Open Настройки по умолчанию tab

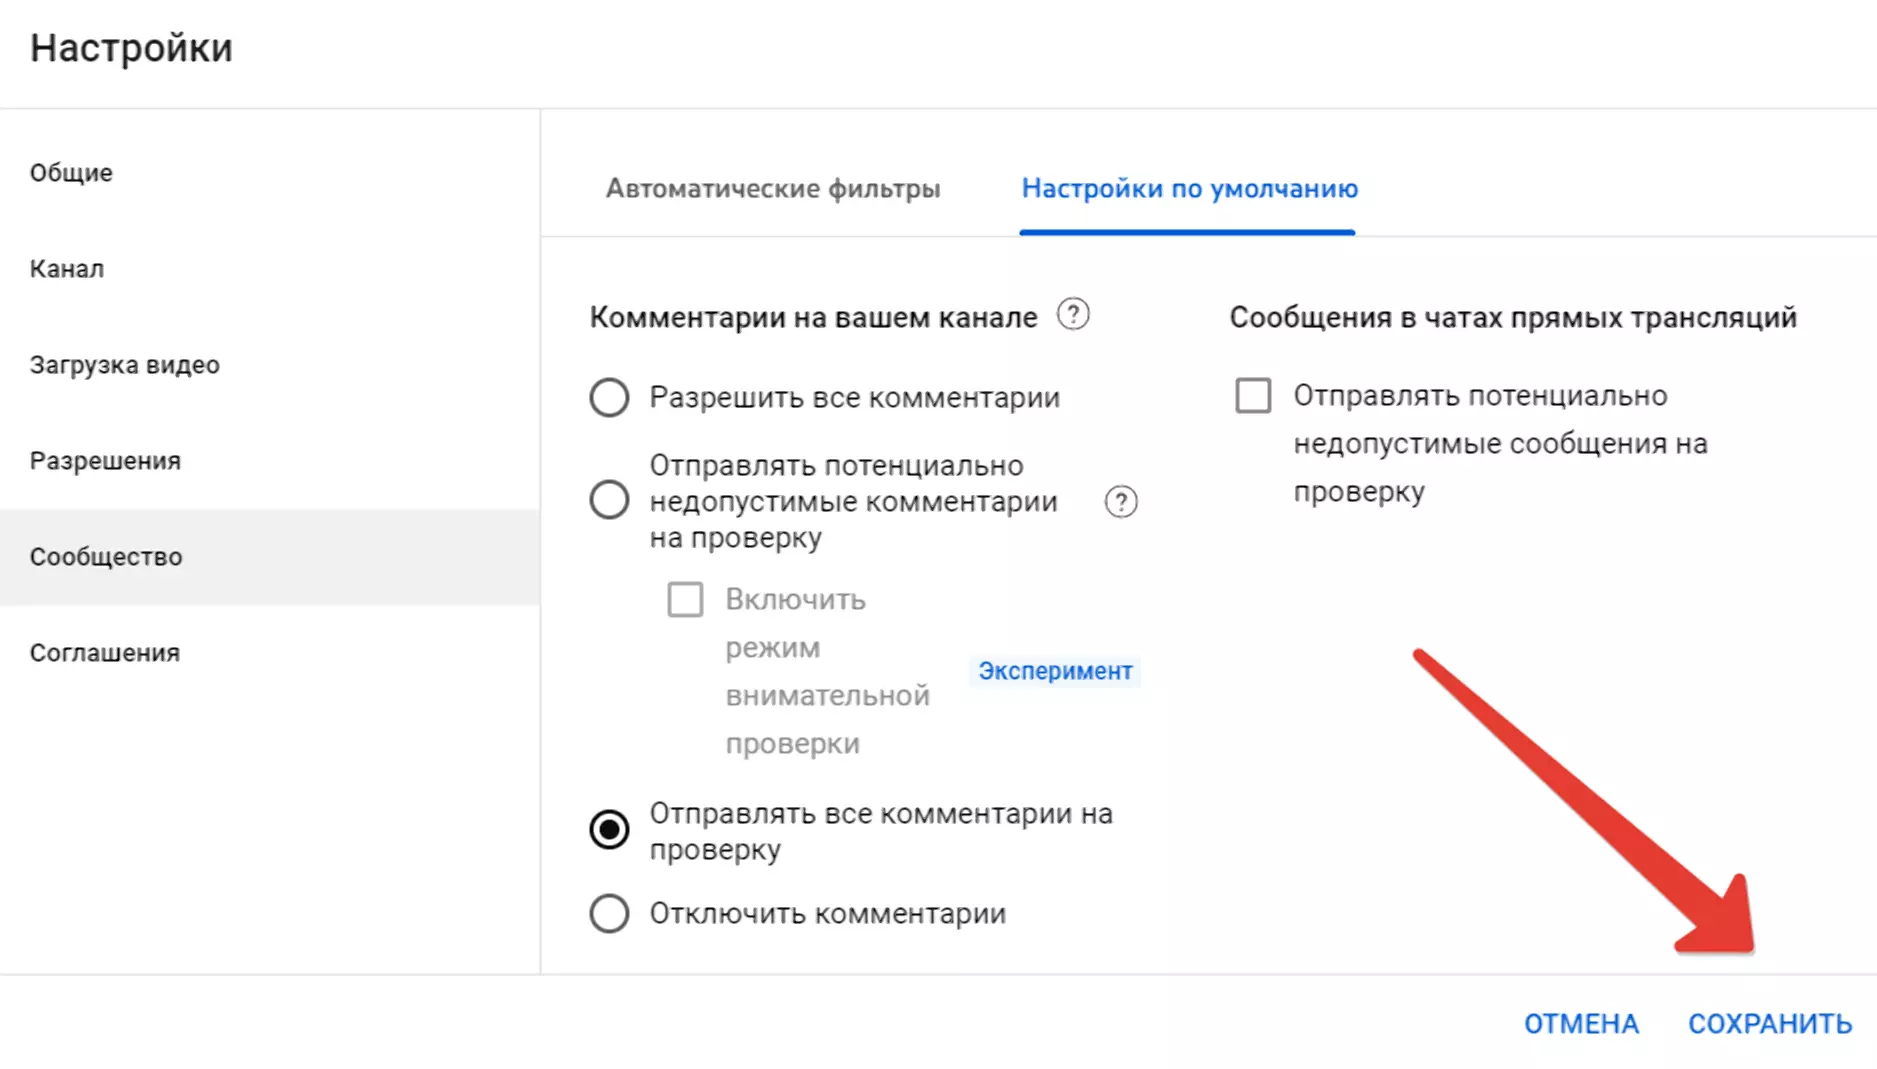1189,189
